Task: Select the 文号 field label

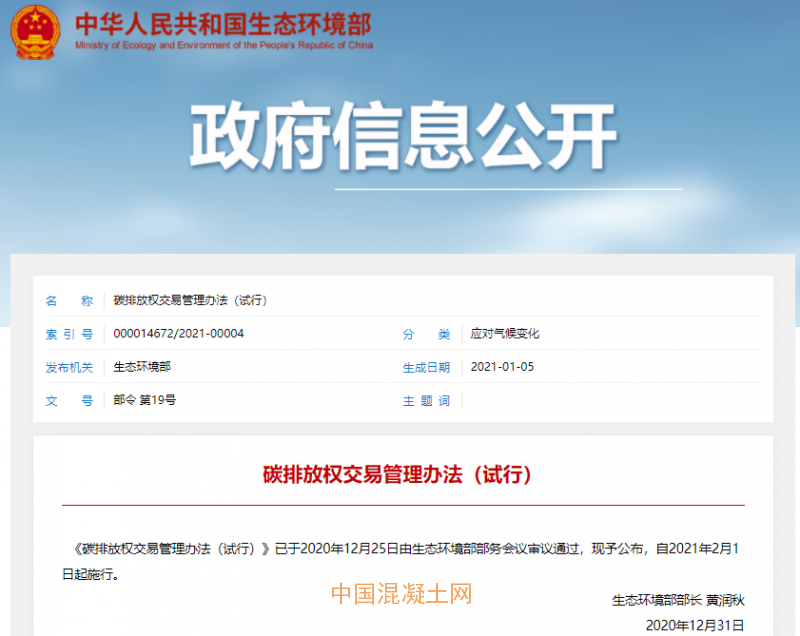Action: (x=69, y=400)
